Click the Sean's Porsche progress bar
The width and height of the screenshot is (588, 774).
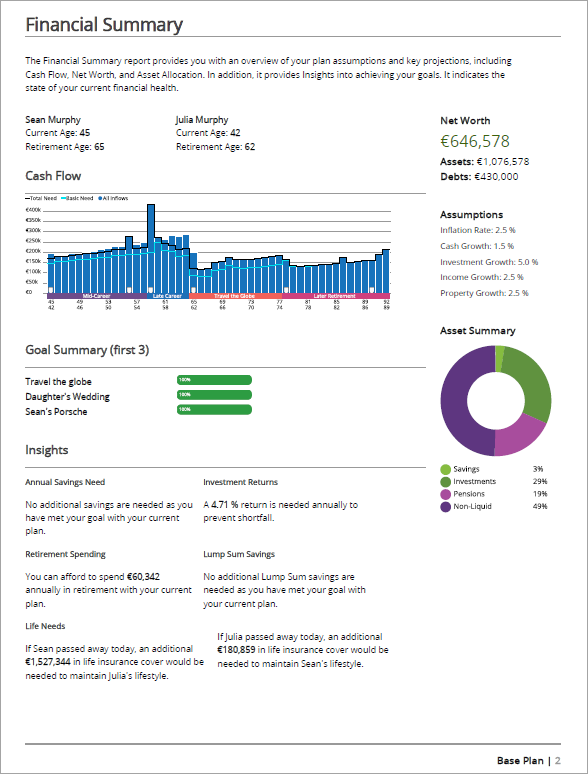(x=214, y=409)
